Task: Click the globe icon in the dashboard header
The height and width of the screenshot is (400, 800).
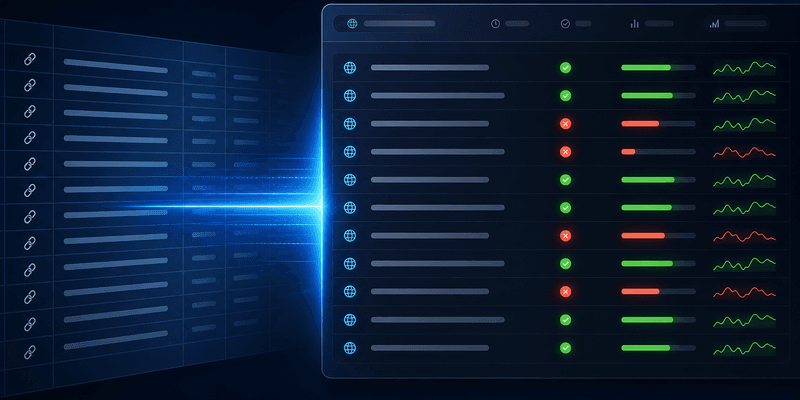Action: point(352,23)
